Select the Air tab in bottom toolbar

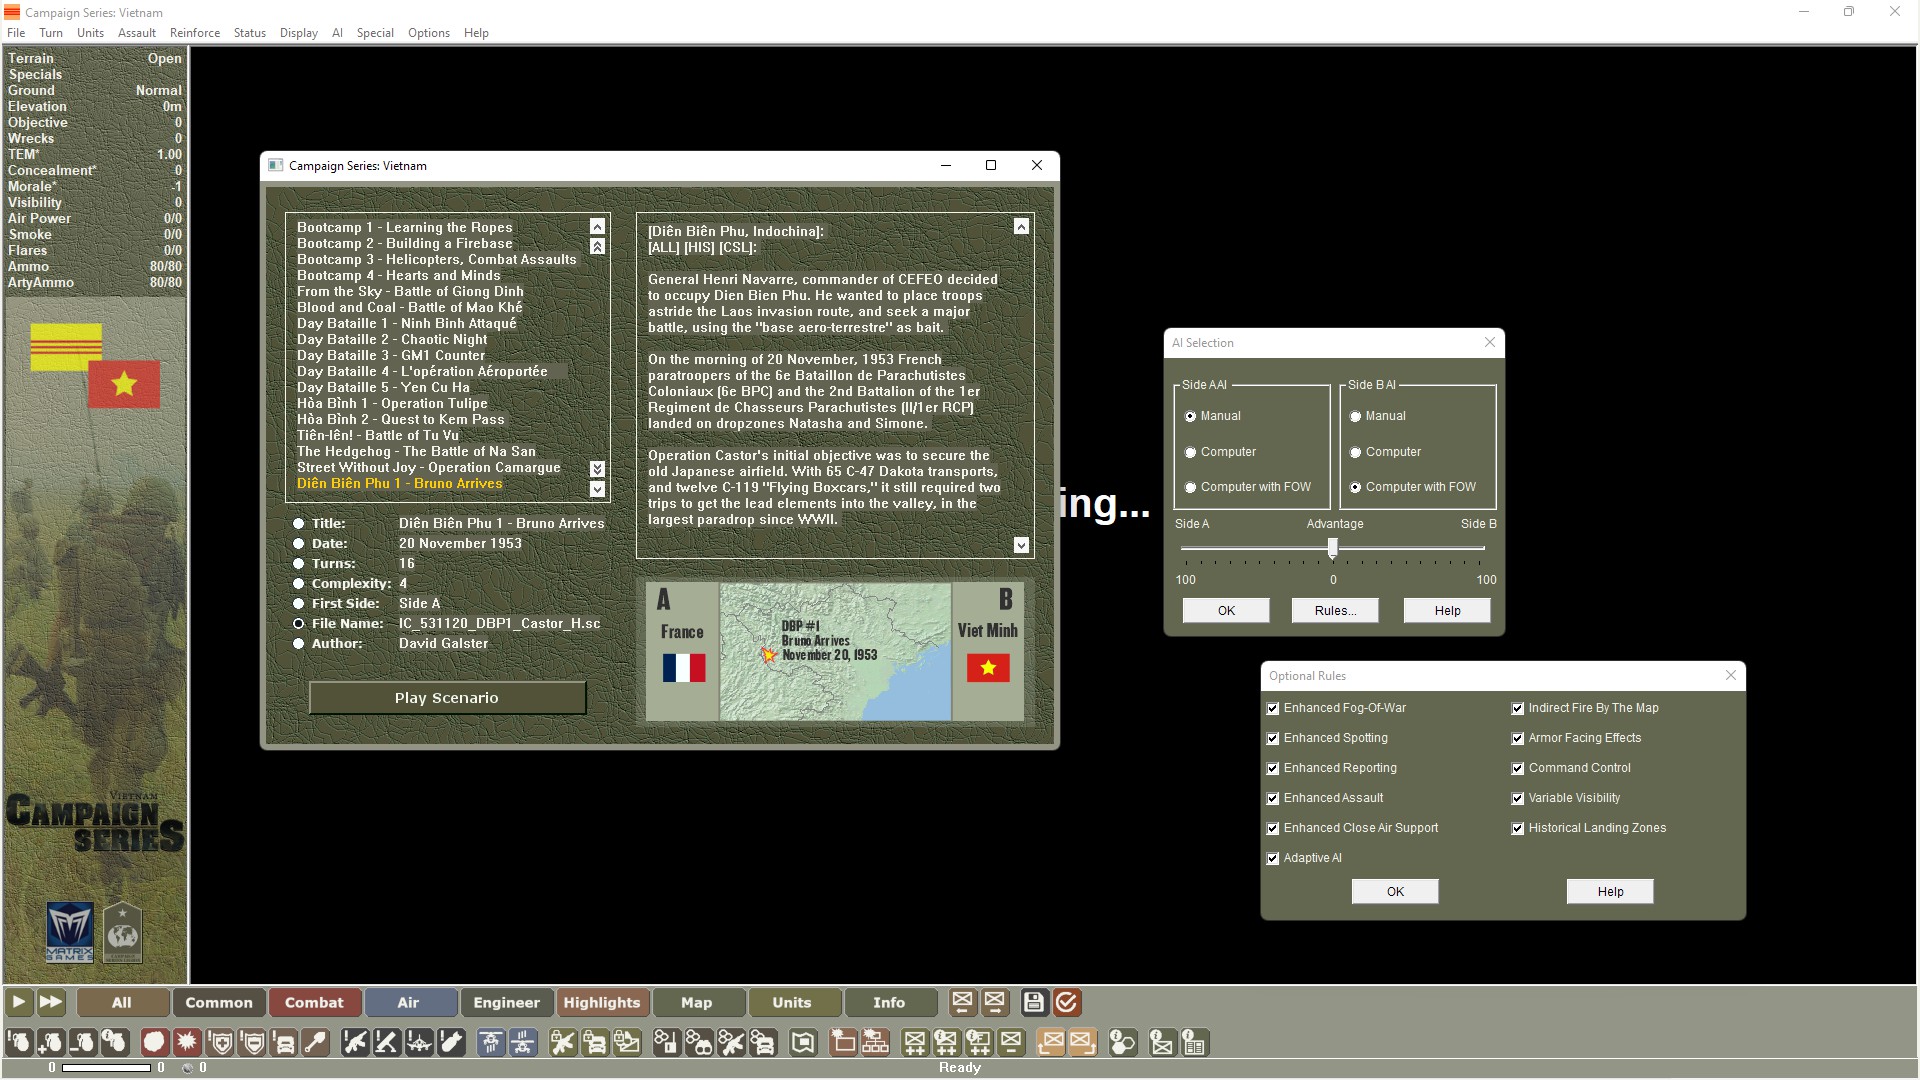coord(409,1002)
